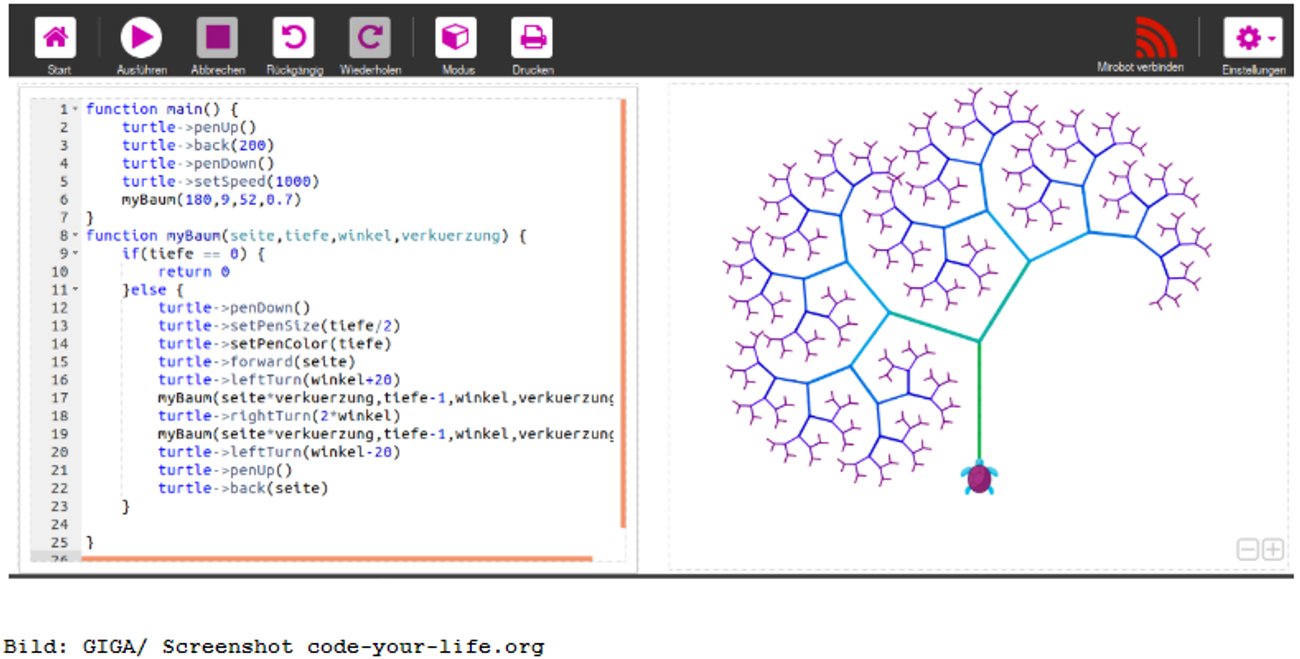
Task: Collapse the main function fold arrow
Action: click(x=75, y=109)
